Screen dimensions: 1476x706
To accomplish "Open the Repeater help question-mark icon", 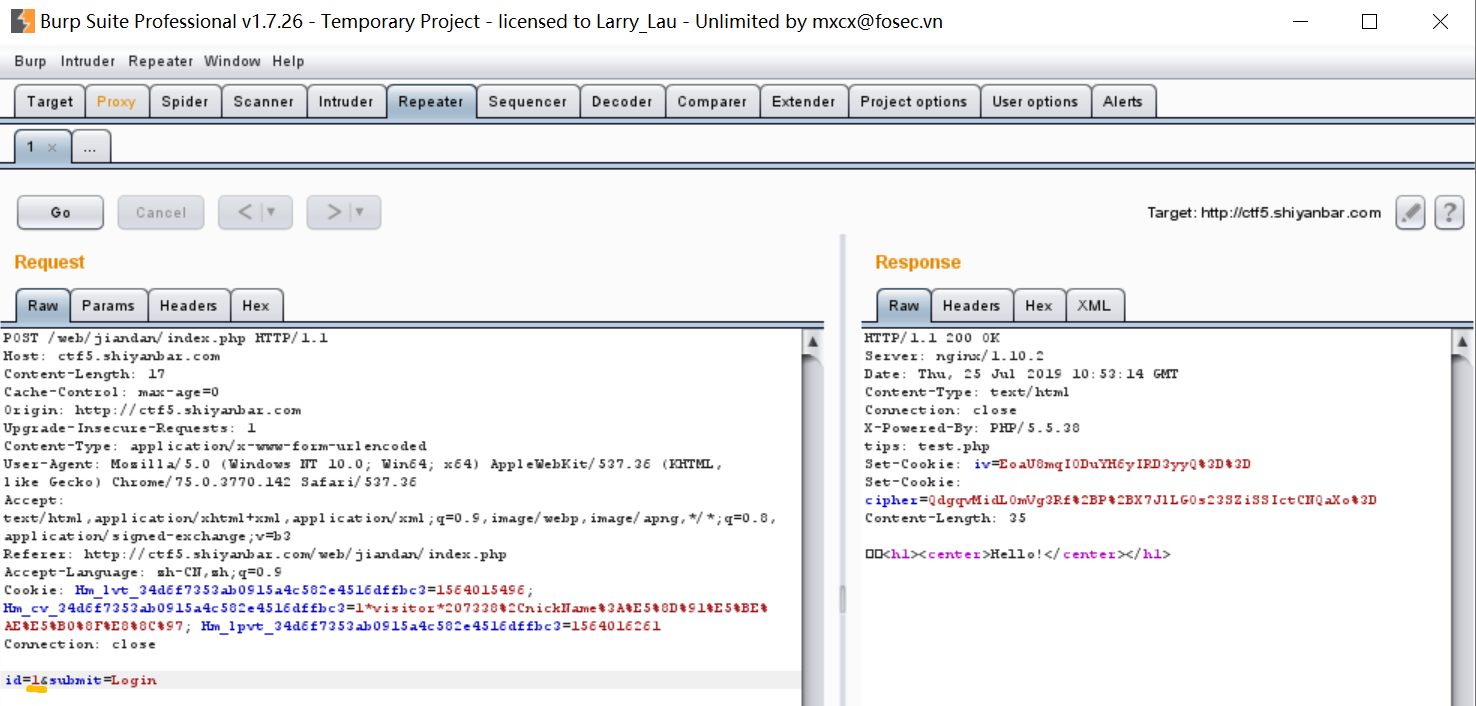I will click(1449, 212).
